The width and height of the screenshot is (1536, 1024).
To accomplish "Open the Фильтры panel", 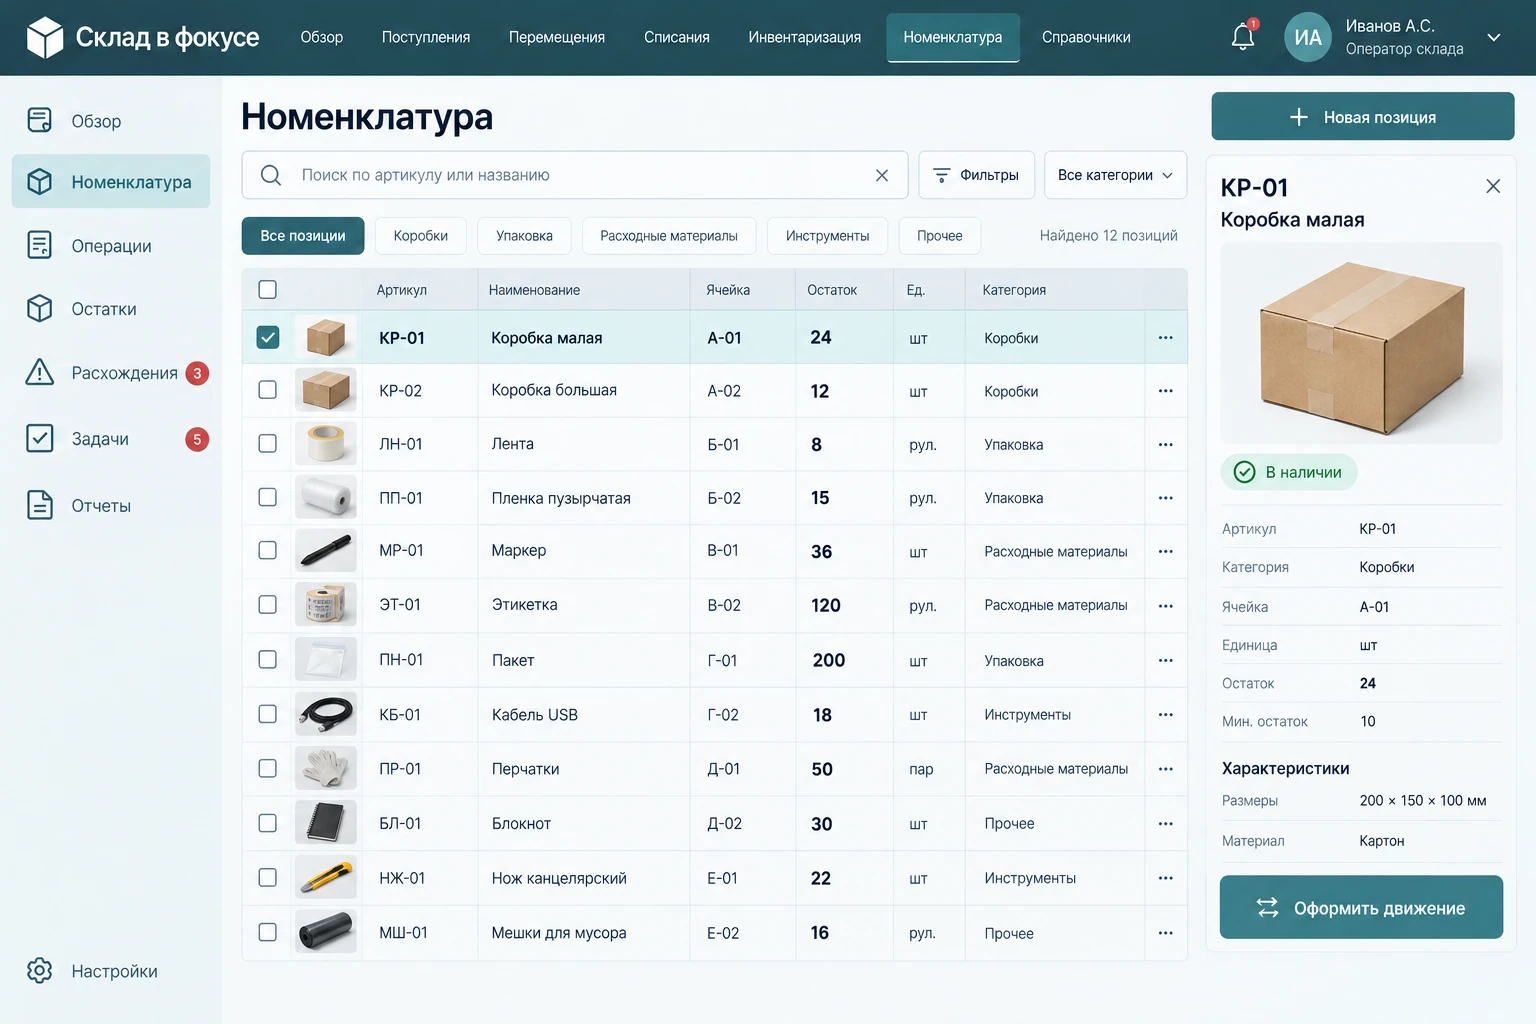I will coord(976,175).
